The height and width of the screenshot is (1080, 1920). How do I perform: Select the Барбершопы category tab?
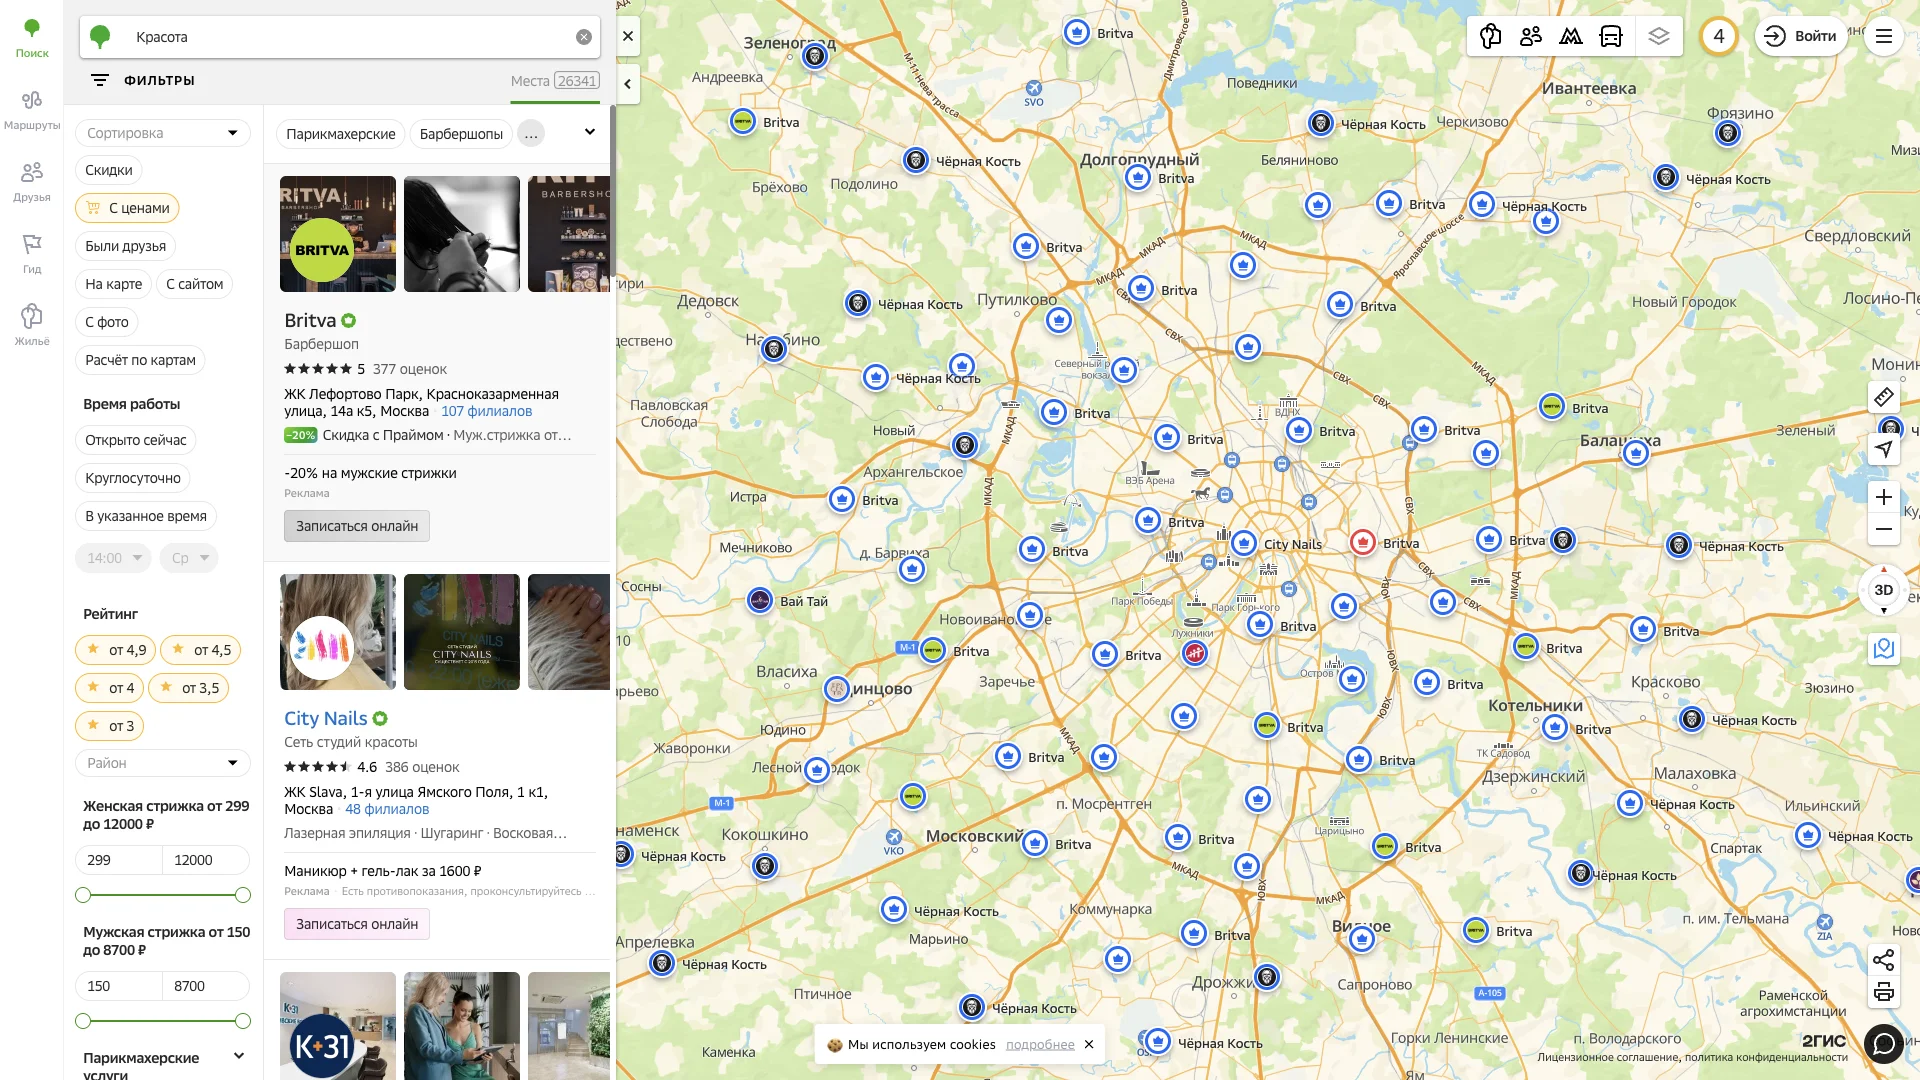(461, 134)
